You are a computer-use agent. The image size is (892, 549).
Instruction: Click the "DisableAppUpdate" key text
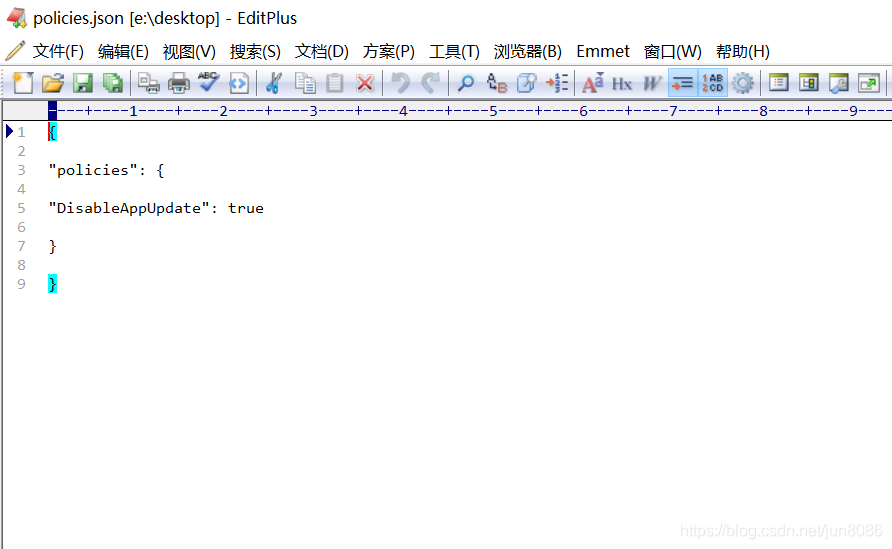click(x=129, y=208)
